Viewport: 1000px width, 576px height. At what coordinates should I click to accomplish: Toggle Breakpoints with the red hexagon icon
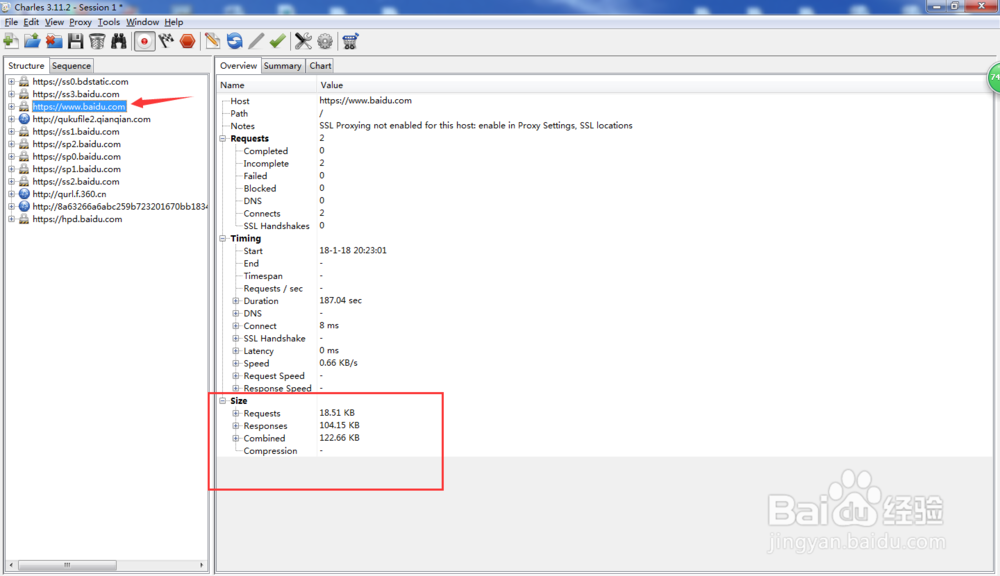pos(188,41)
